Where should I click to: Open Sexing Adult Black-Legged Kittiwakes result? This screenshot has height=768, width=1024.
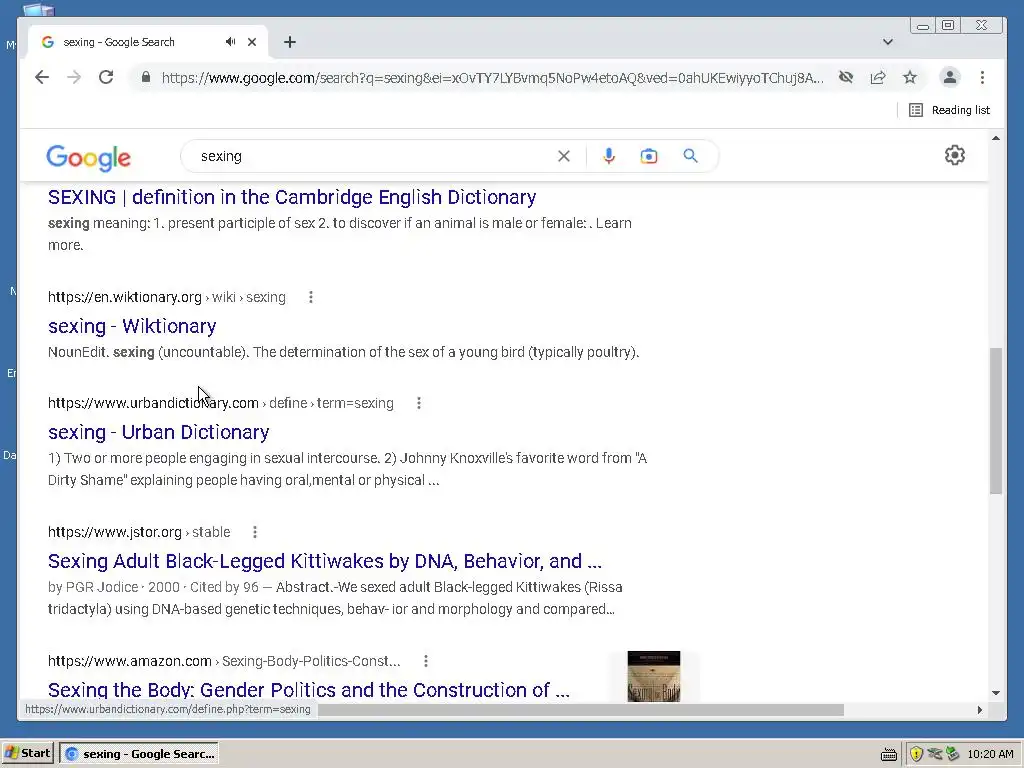pyautogui.click(x=325, y=561)
